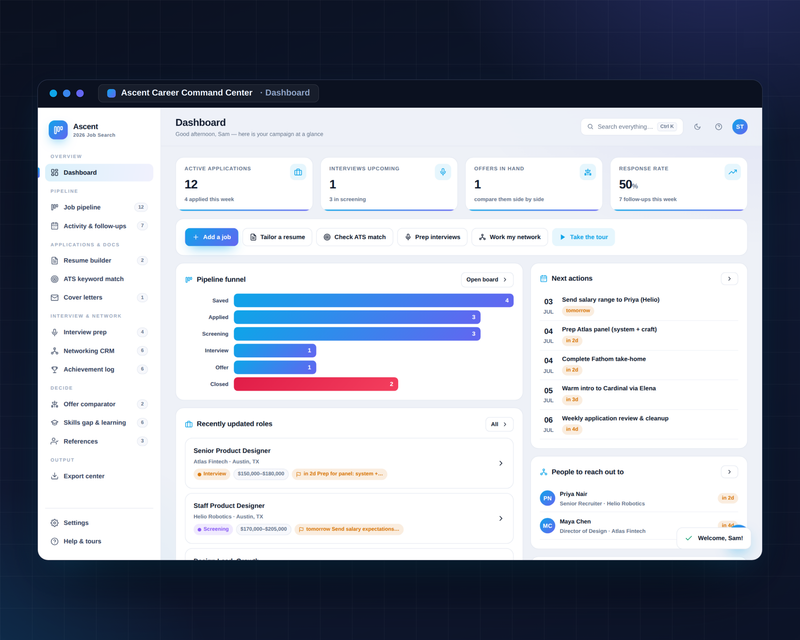Click the Cover letters envelope icon
The height and width of the screenshot is (640, 800).
(x=55, y=297)
